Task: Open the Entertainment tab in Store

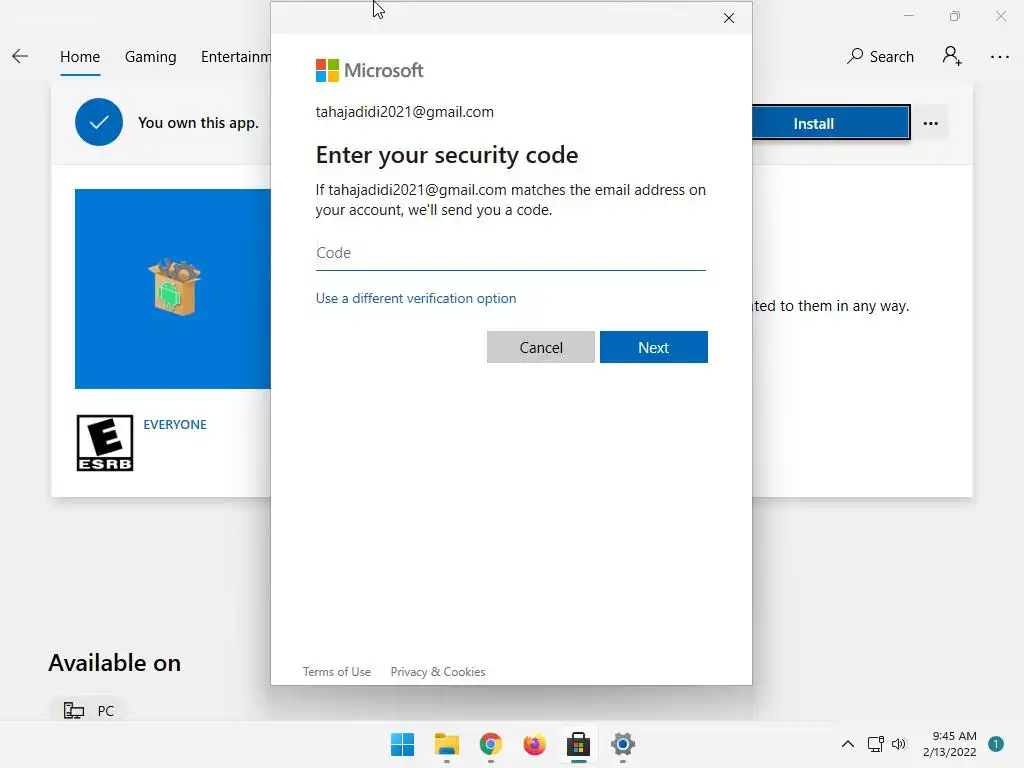Action: coord(236,57)
